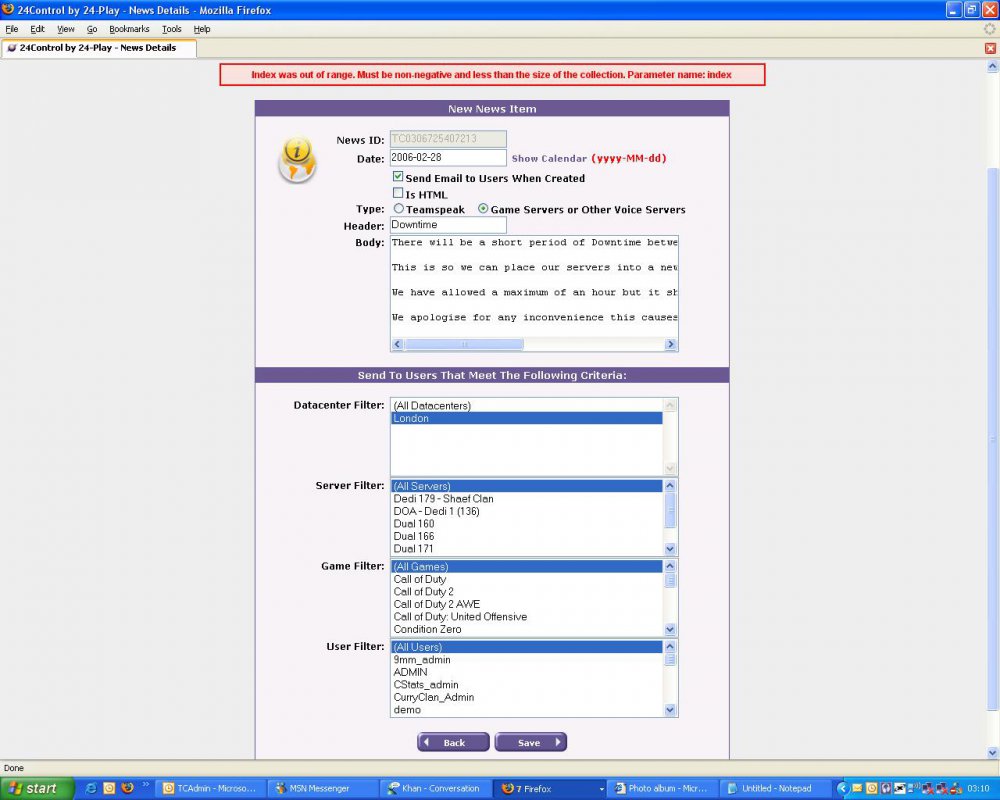The width and height of the screenshot is (1000, 800).
Task: Select the Teamspeak type radio button
Action: 399,209
